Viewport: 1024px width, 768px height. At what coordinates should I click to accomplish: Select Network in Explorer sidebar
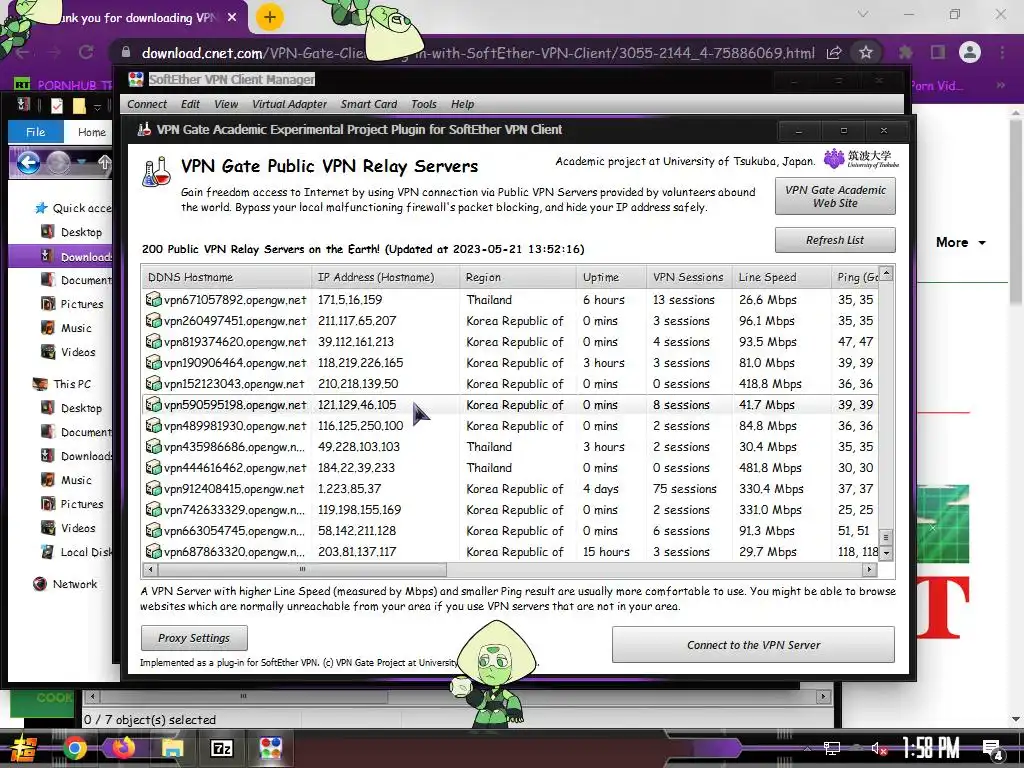tap(65, 584)
